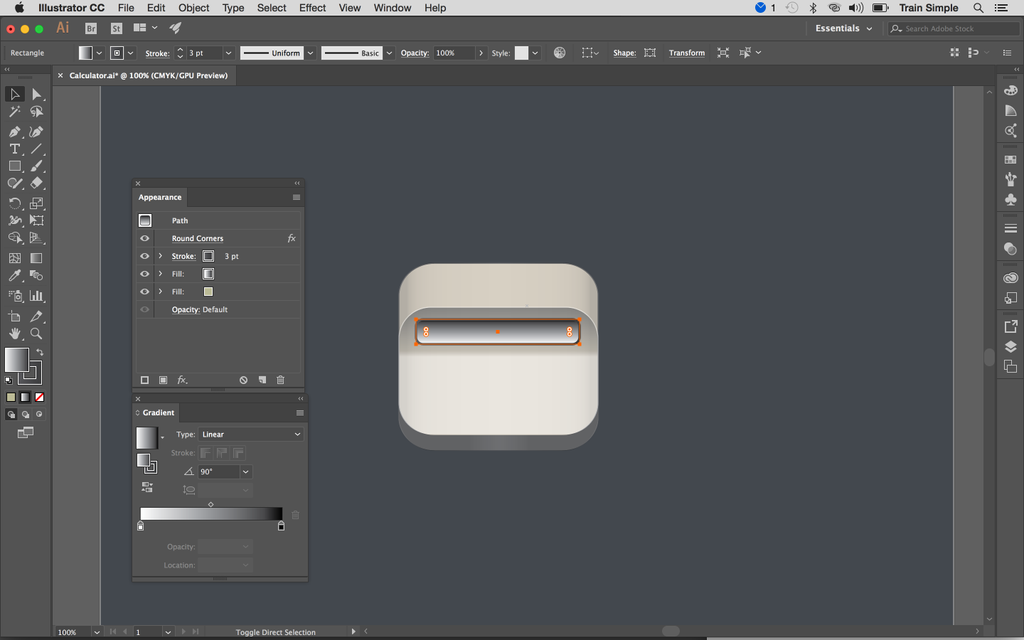The image size is (1024, 640).
Task: Select the black gradient stop
Action: pyautogui.click(x=280, y=525)
